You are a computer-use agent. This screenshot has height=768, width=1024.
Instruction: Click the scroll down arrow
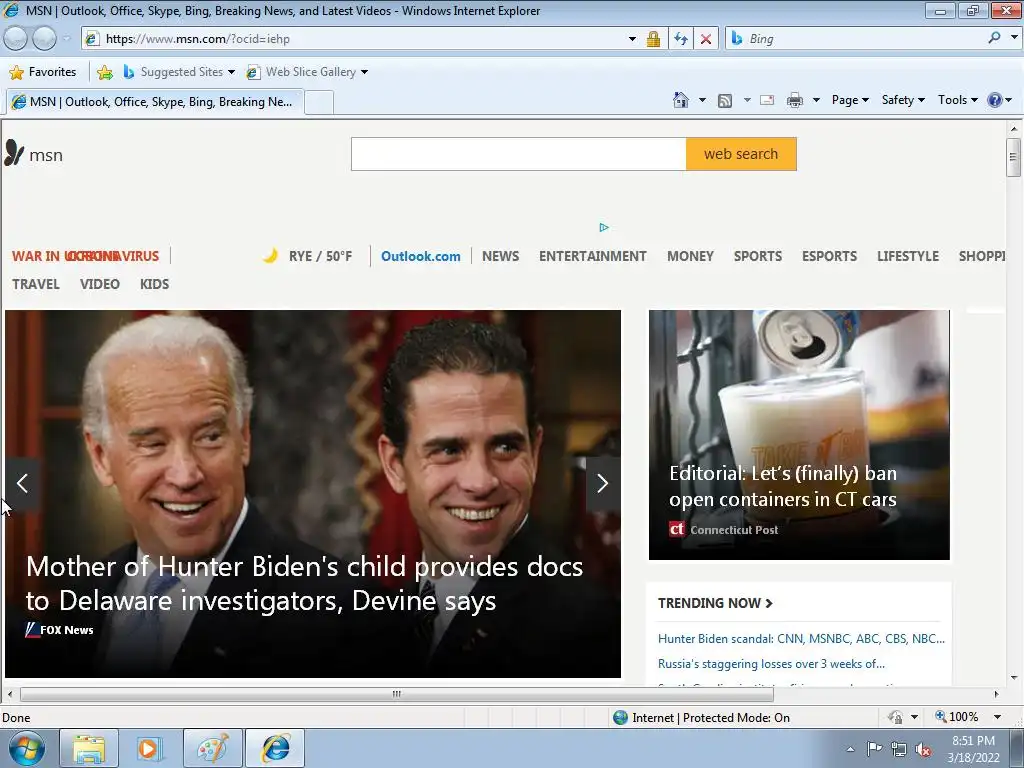[1014, 678]
